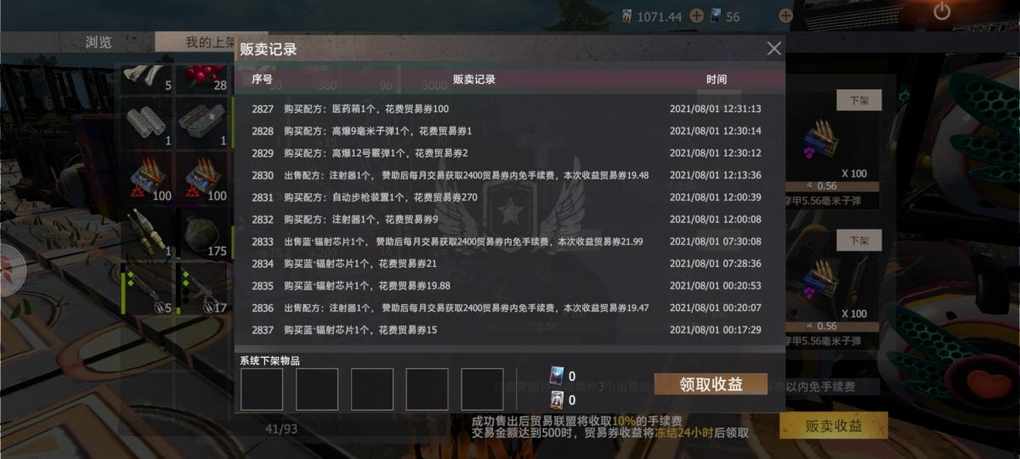Click the 领取收益 button
Image resolution: width=1020 pixels, height=459 pixels.
click(x=711, y=384)
